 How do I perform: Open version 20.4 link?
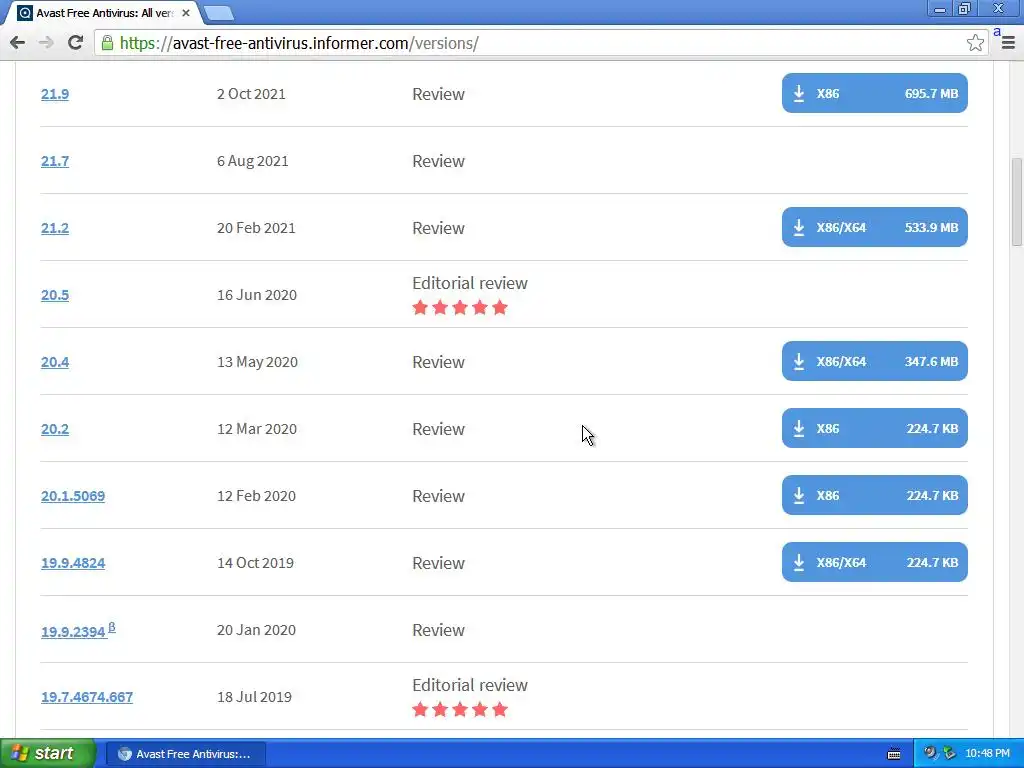point(55,362)
